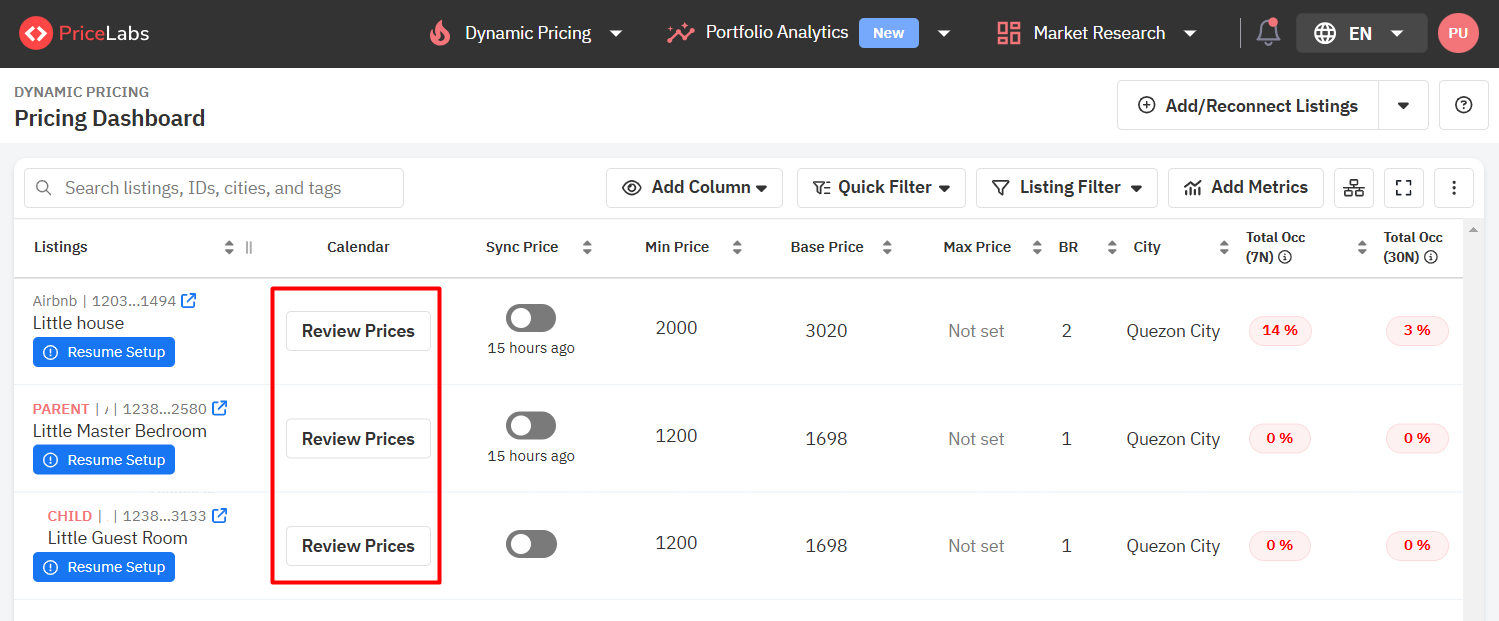Enable Sync Price for Little house
This screenshot has width=1499, height=621.
(x=531, y=319)
